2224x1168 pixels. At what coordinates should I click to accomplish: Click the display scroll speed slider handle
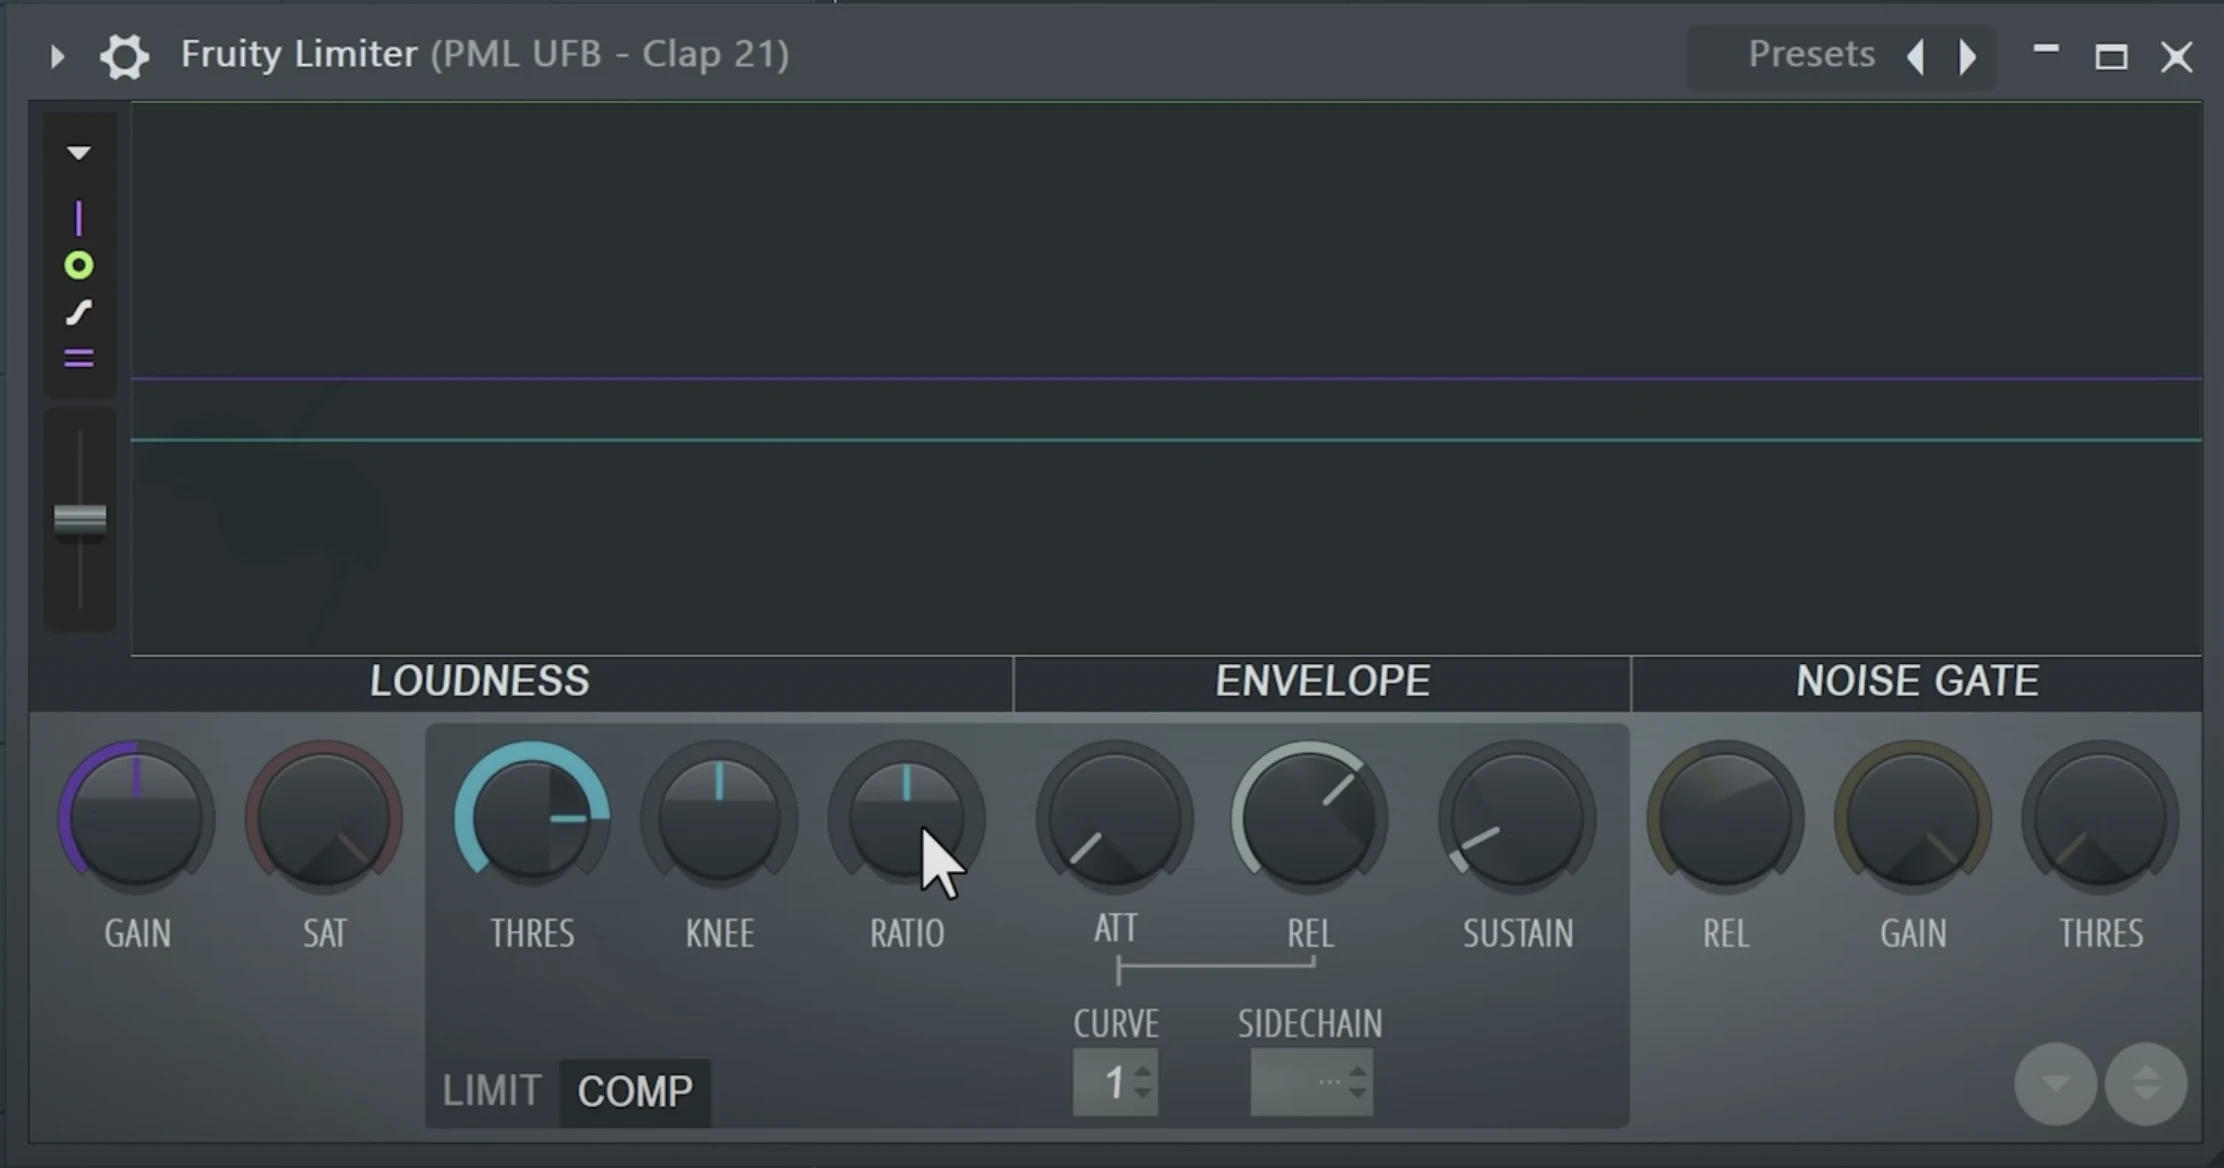click(80, 519)
